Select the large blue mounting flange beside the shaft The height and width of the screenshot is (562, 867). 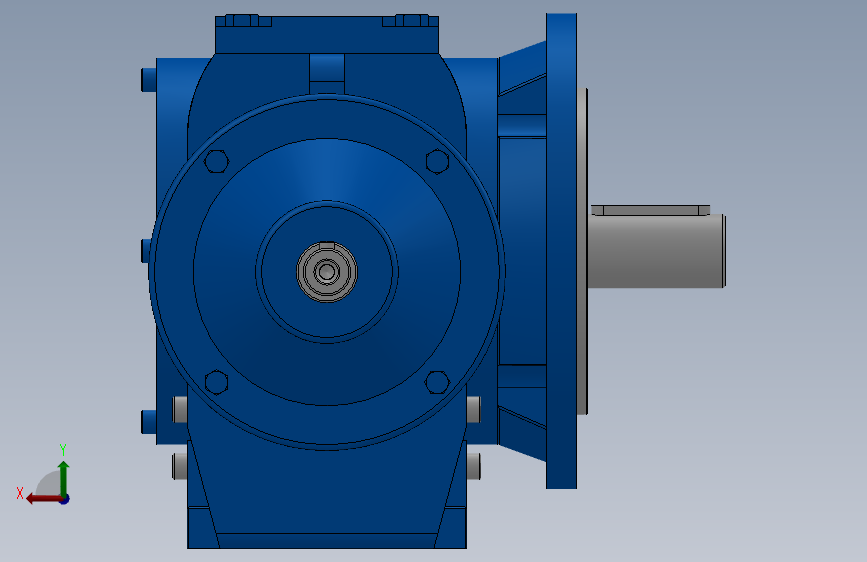coord(561,251)
